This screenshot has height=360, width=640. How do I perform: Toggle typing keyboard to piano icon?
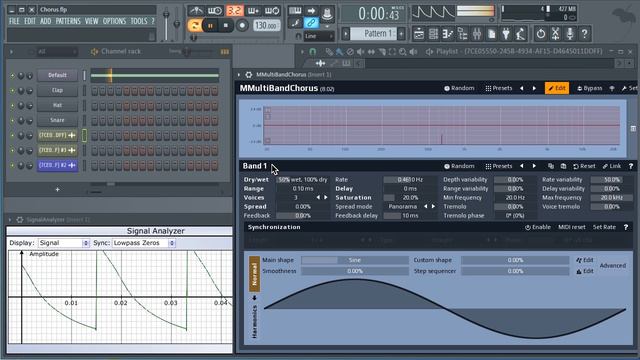295,11
